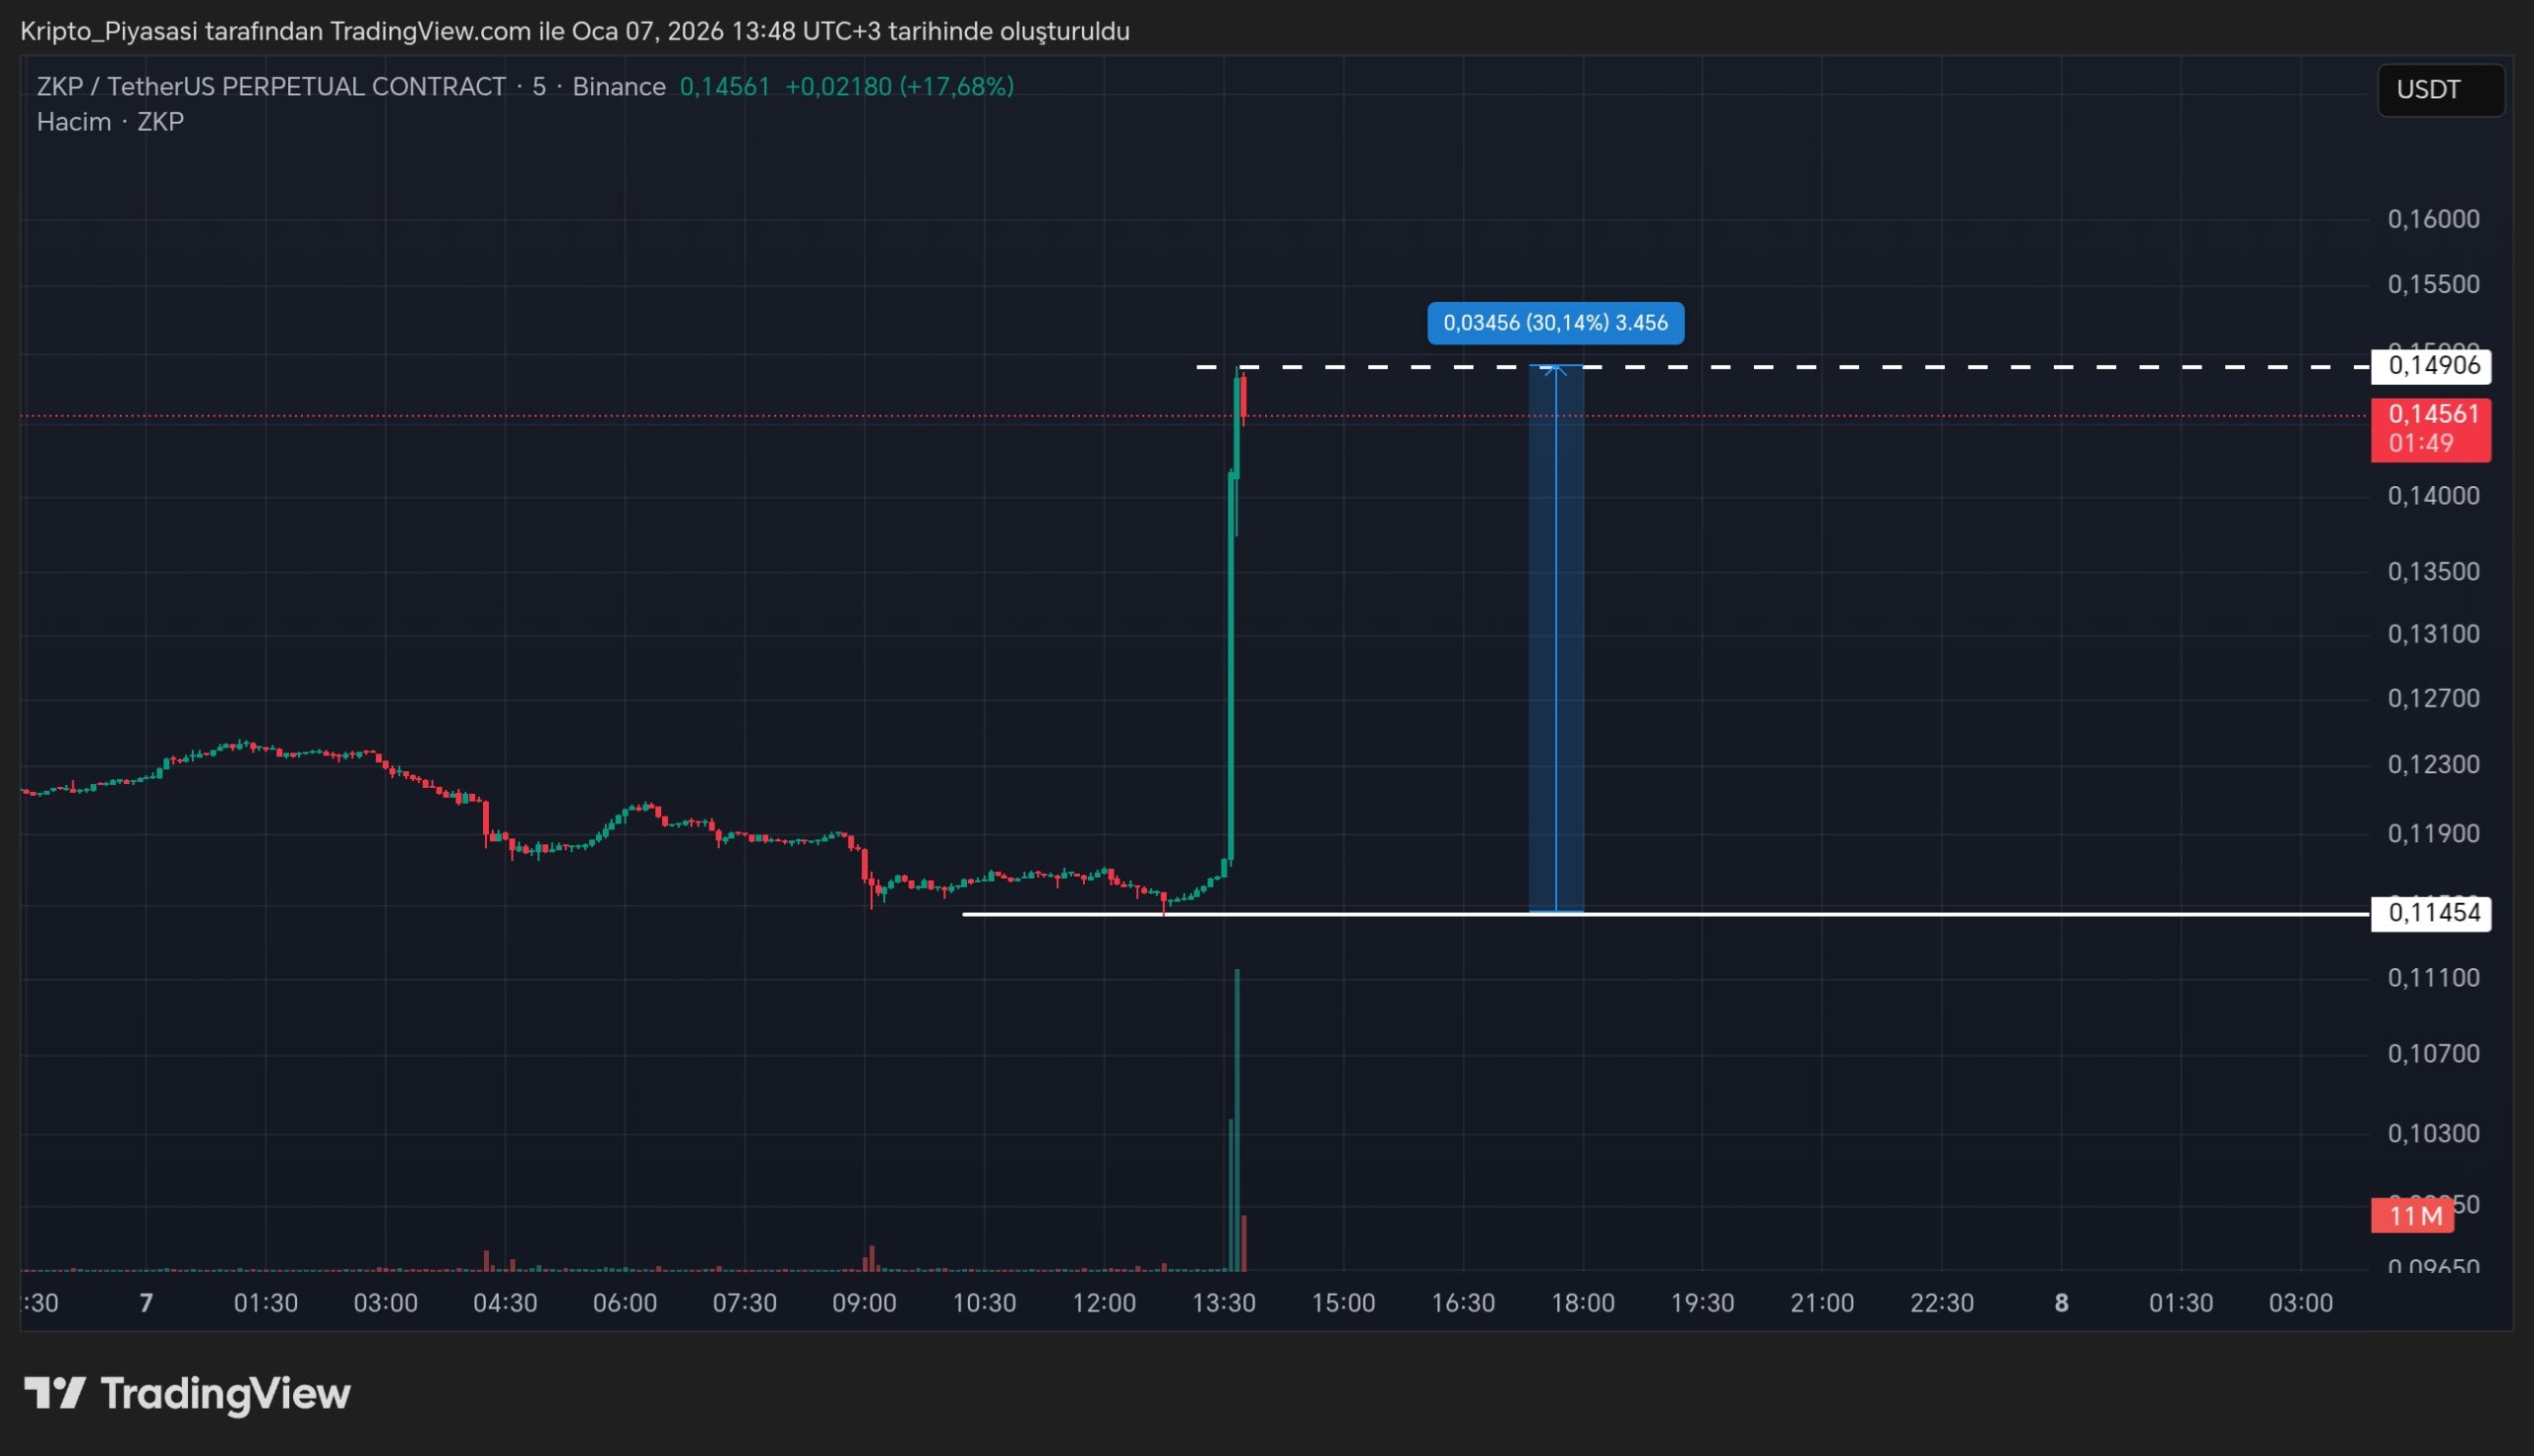Viewport: 2534px width, 1456px height.
Task: Click the +17,68% change value
Action: (956, 87)
